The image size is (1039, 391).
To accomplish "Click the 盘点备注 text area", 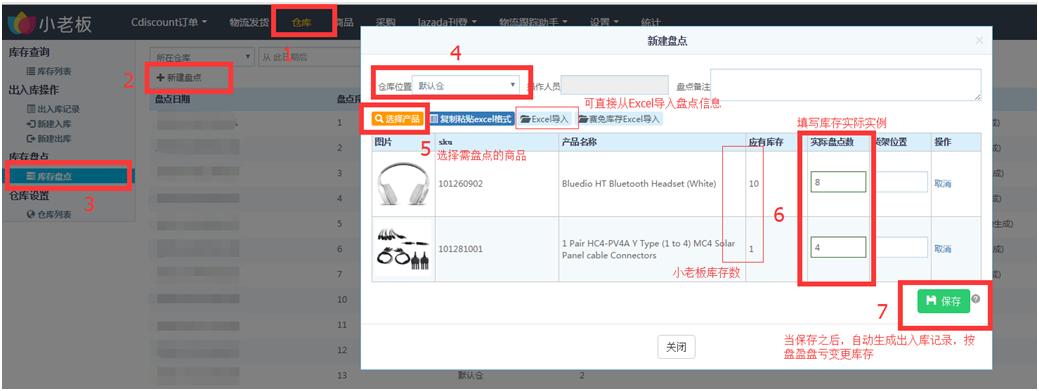I will [x=846, y=85].
